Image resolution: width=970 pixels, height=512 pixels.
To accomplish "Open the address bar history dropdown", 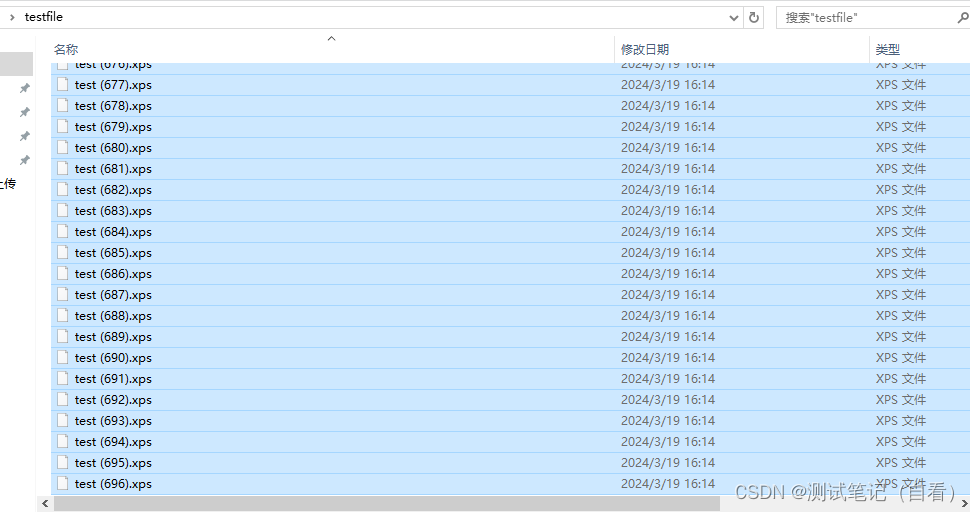I will click(734, 18).
